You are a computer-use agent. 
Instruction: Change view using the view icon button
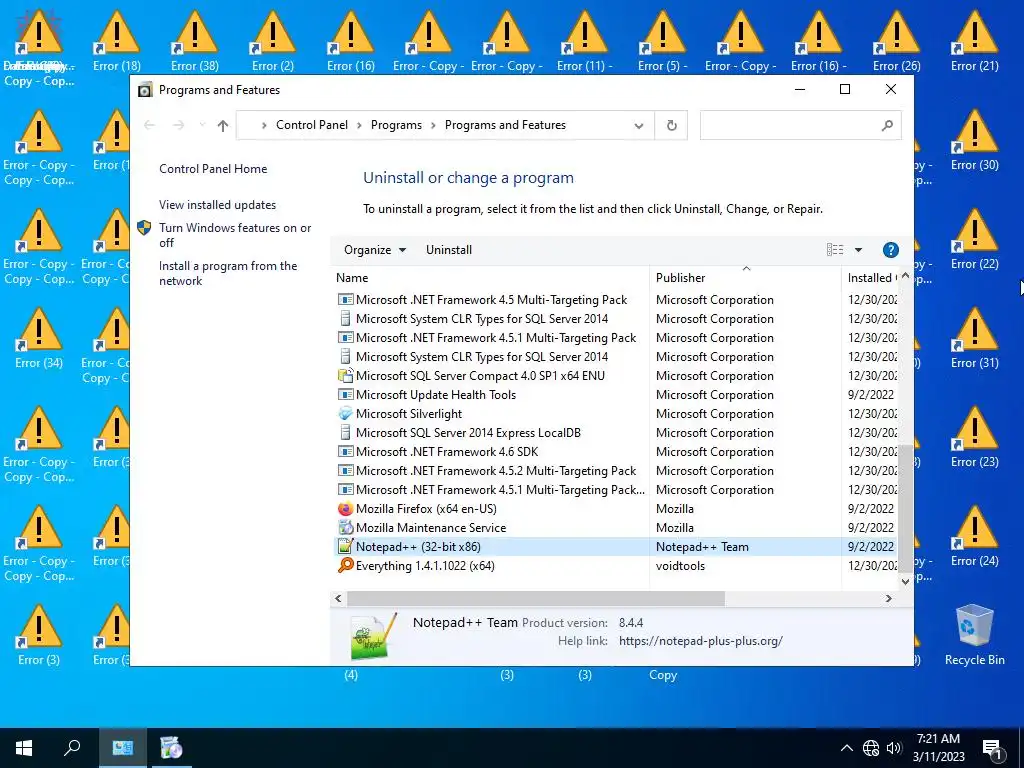(x=835, y=250)
